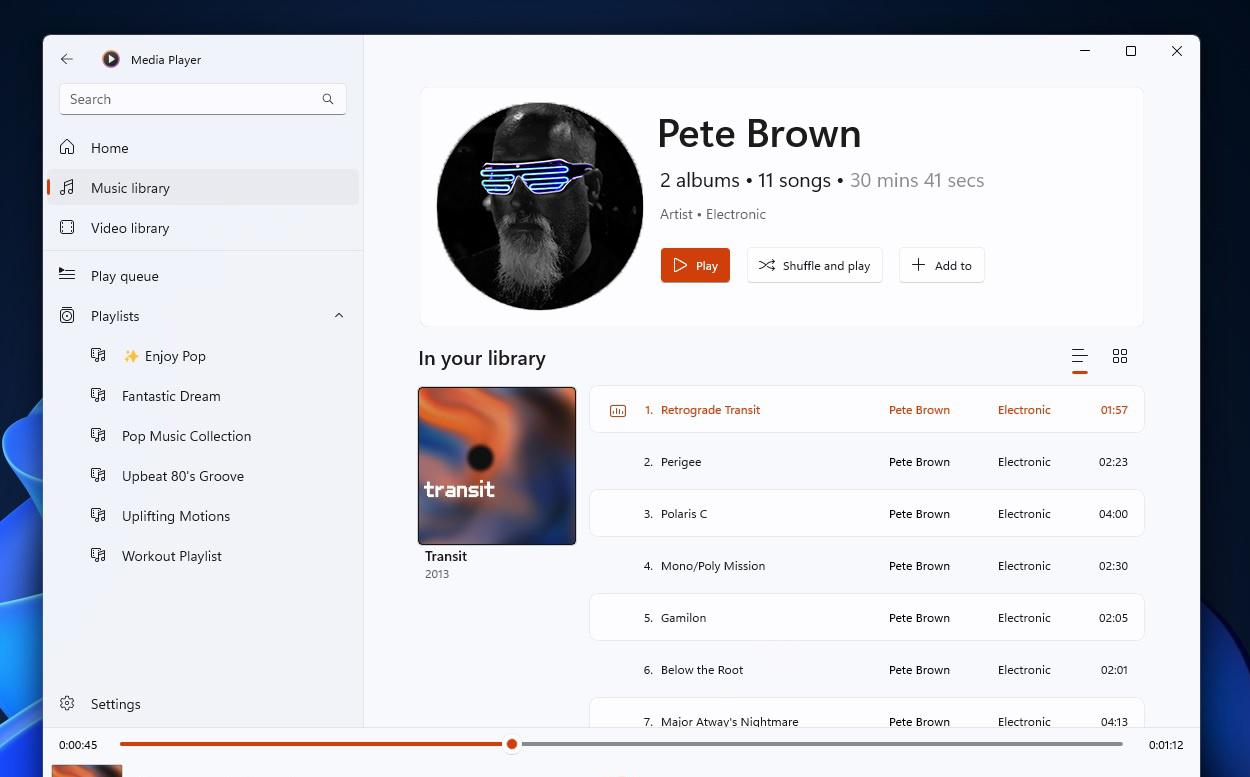Select the Major Atway's Nightmare track

pyautogui.click(x=867, y=713)
